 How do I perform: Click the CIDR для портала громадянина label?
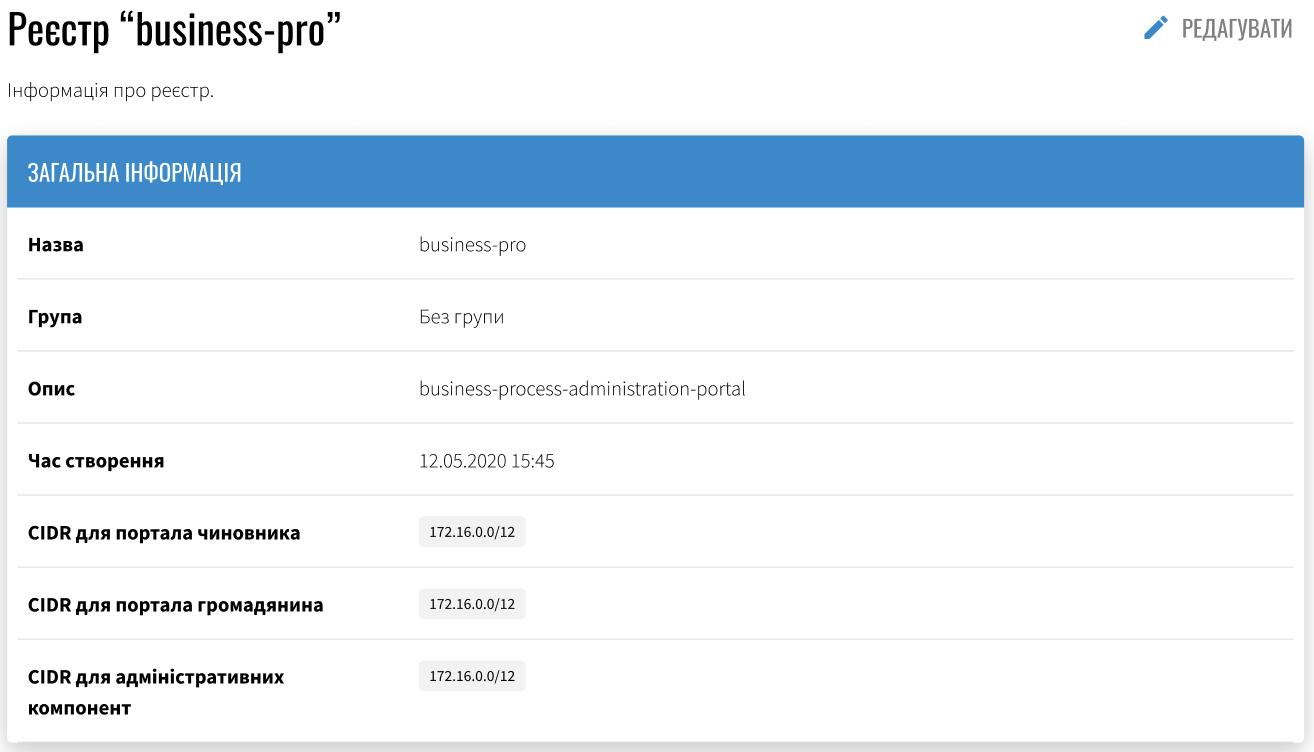pyautogui.click(x=175, y=605)
